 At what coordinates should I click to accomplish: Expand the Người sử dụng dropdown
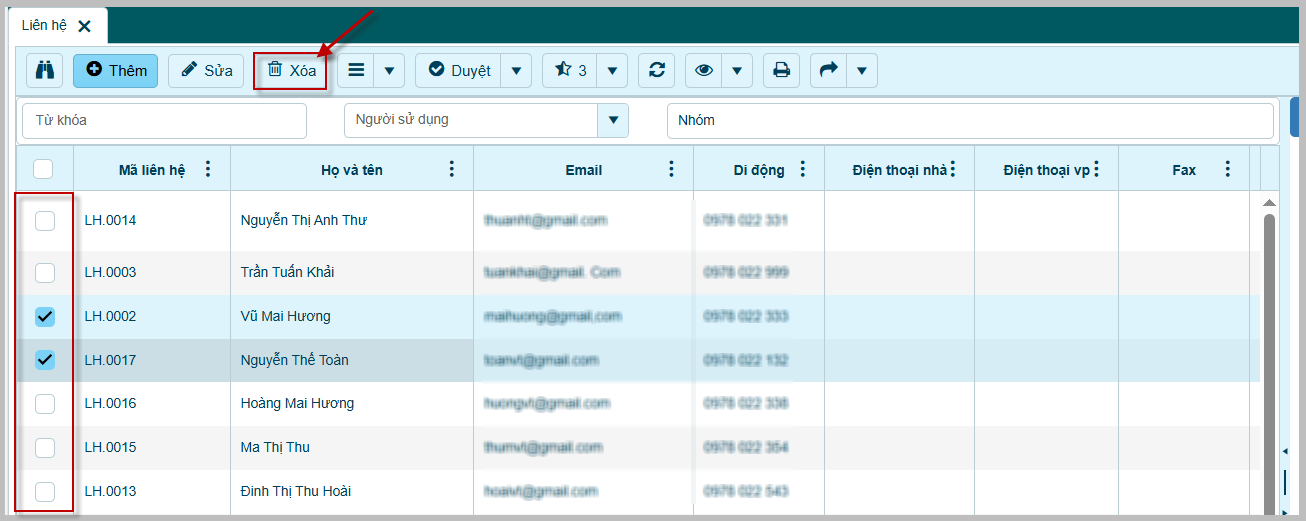613,120
